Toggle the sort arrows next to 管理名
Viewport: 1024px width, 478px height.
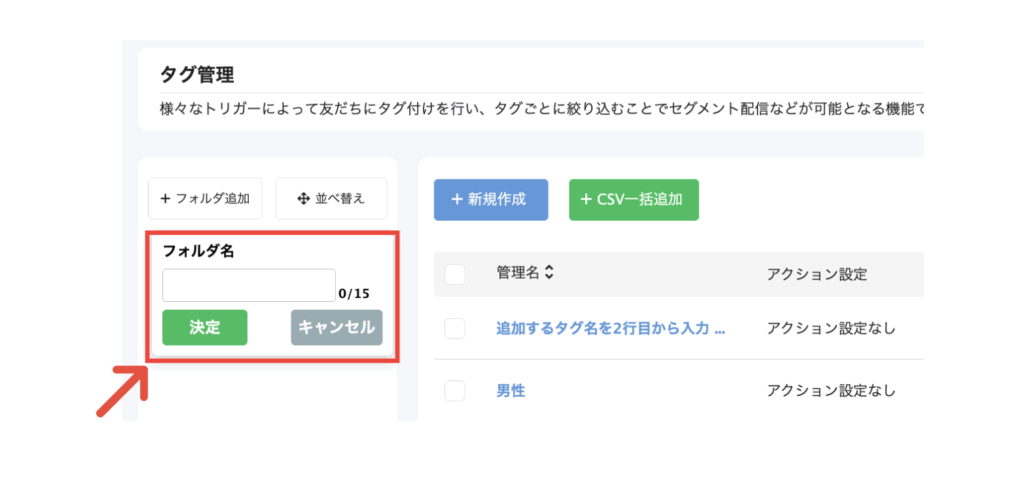click(x=549, y=274)
